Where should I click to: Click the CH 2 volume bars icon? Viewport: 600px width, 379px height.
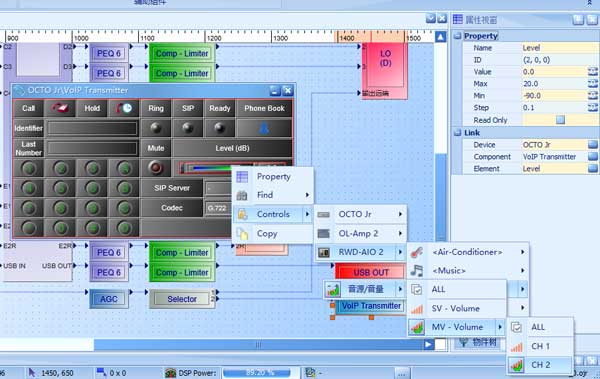click(x=516, y=365)
